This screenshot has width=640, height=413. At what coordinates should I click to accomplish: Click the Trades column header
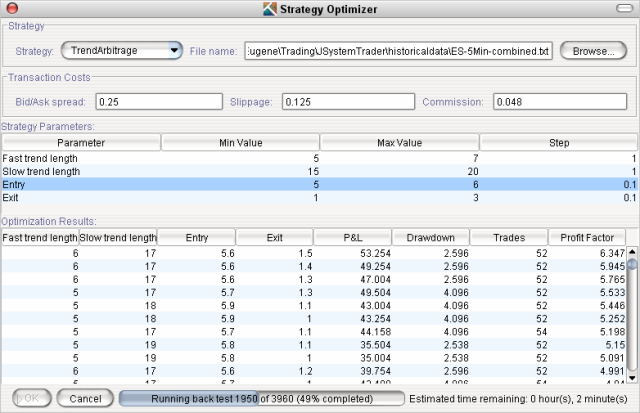(508, 237)
